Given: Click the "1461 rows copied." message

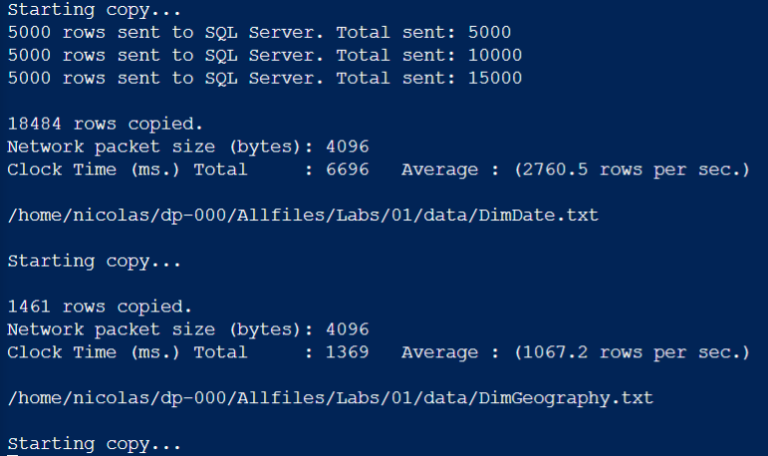Looking at the screenshot, I should [99, 306].
